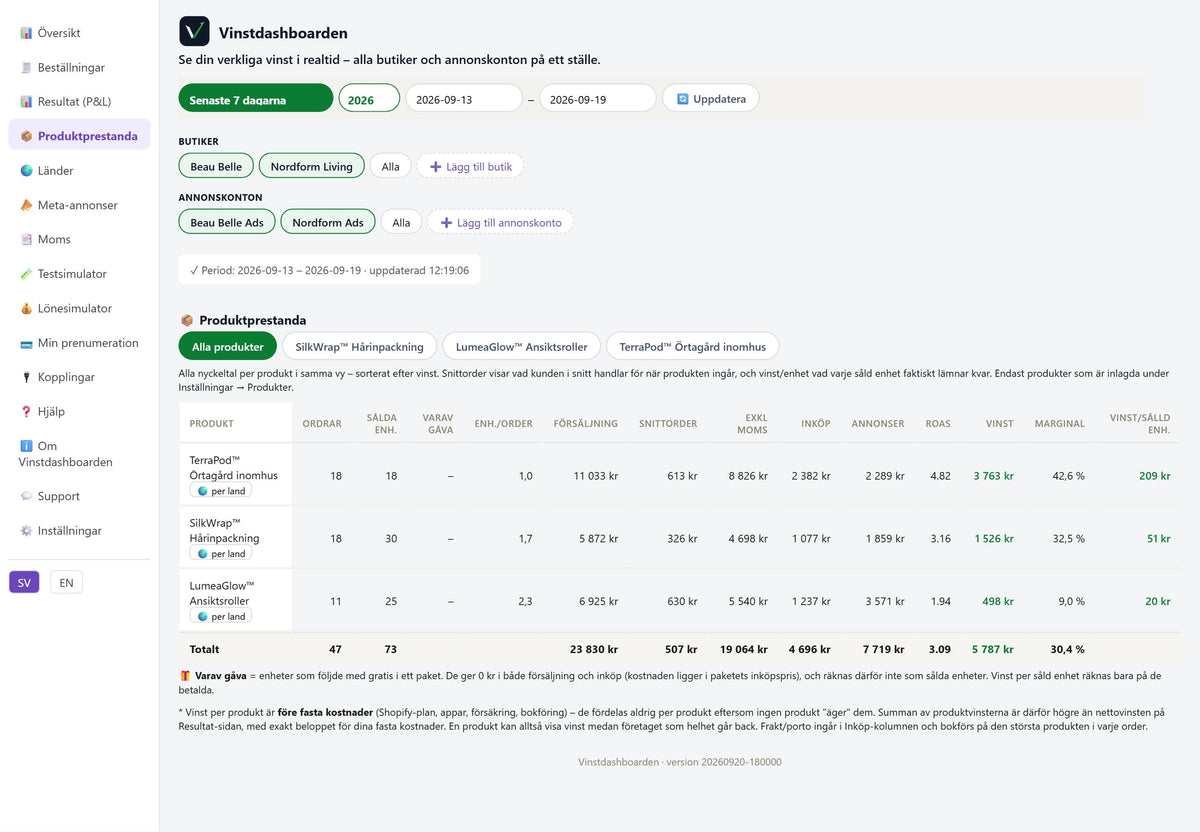Select the LumeaGlow™ Ansiktsroller tab
Image resolution: width=1200 pixels, height=832 pixels.
521,346
